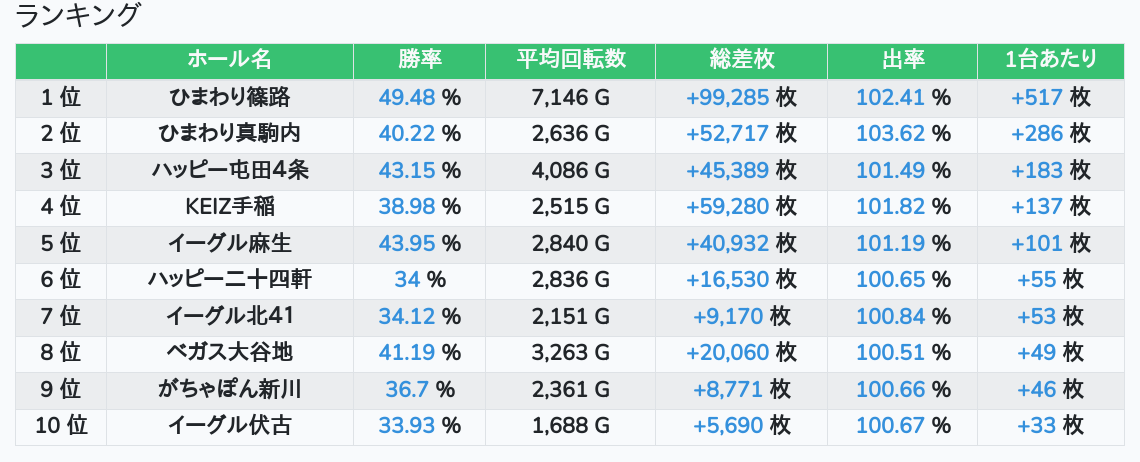Screen dimensions: 1140x462
Task: Select the ハッピー屯田4条 hall name
Action: click(229, 171)
